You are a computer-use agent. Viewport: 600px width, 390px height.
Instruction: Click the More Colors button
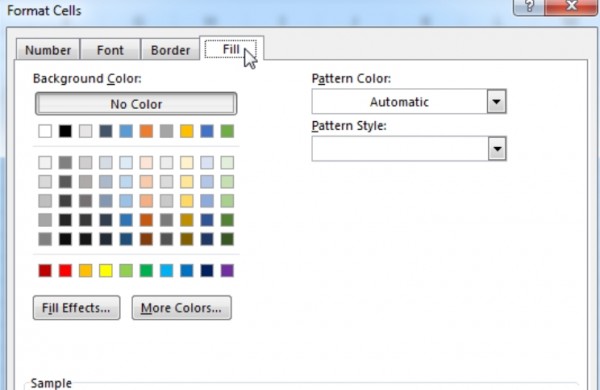click(181, 308)
